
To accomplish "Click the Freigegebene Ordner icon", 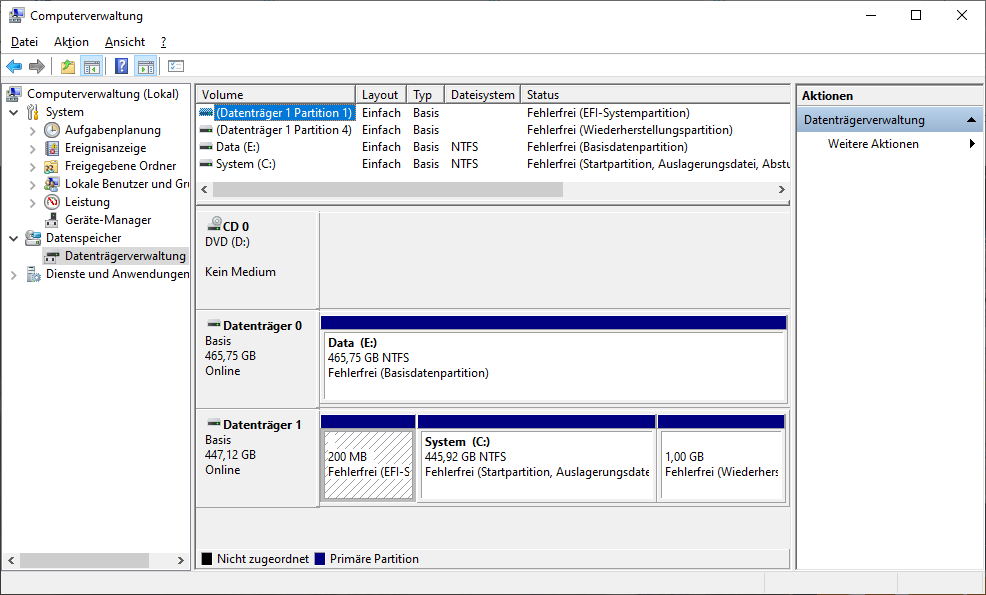I will (52, 166).
